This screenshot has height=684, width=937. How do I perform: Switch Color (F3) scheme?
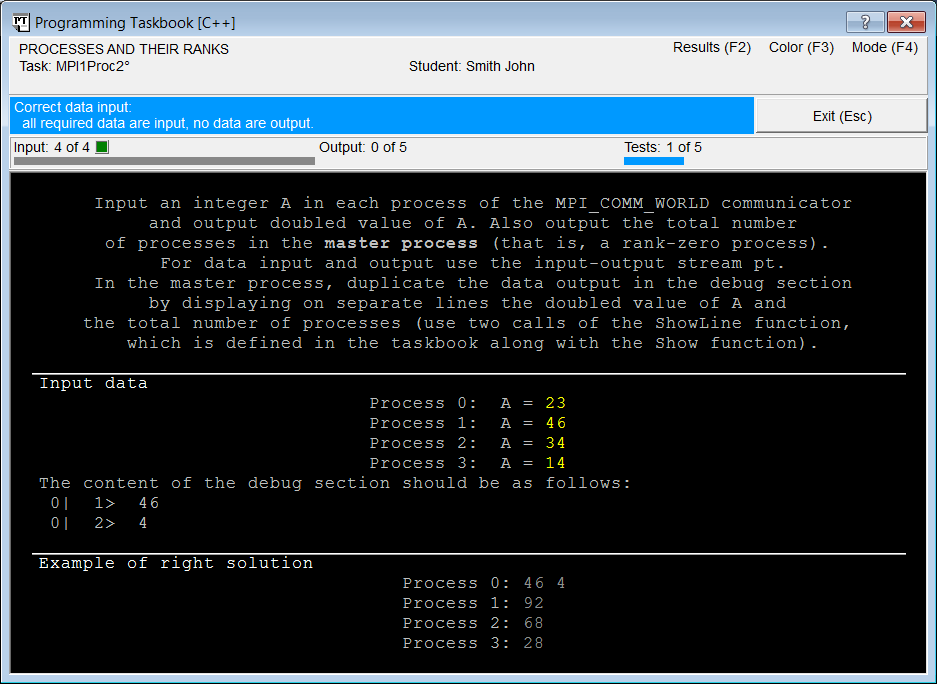click(801, 47)
